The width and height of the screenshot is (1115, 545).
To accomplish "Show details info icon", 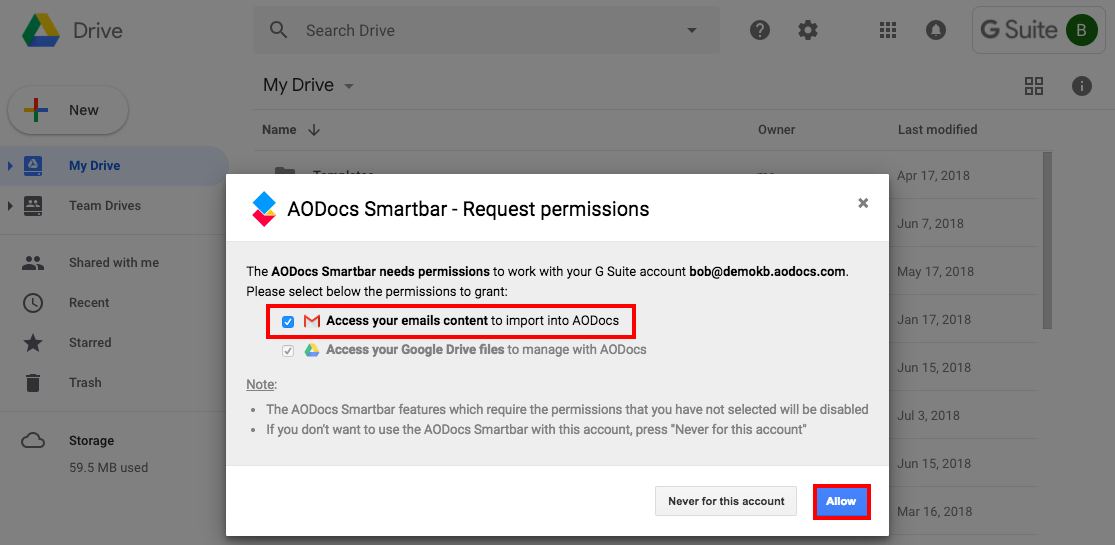I will coord(1082,86).
